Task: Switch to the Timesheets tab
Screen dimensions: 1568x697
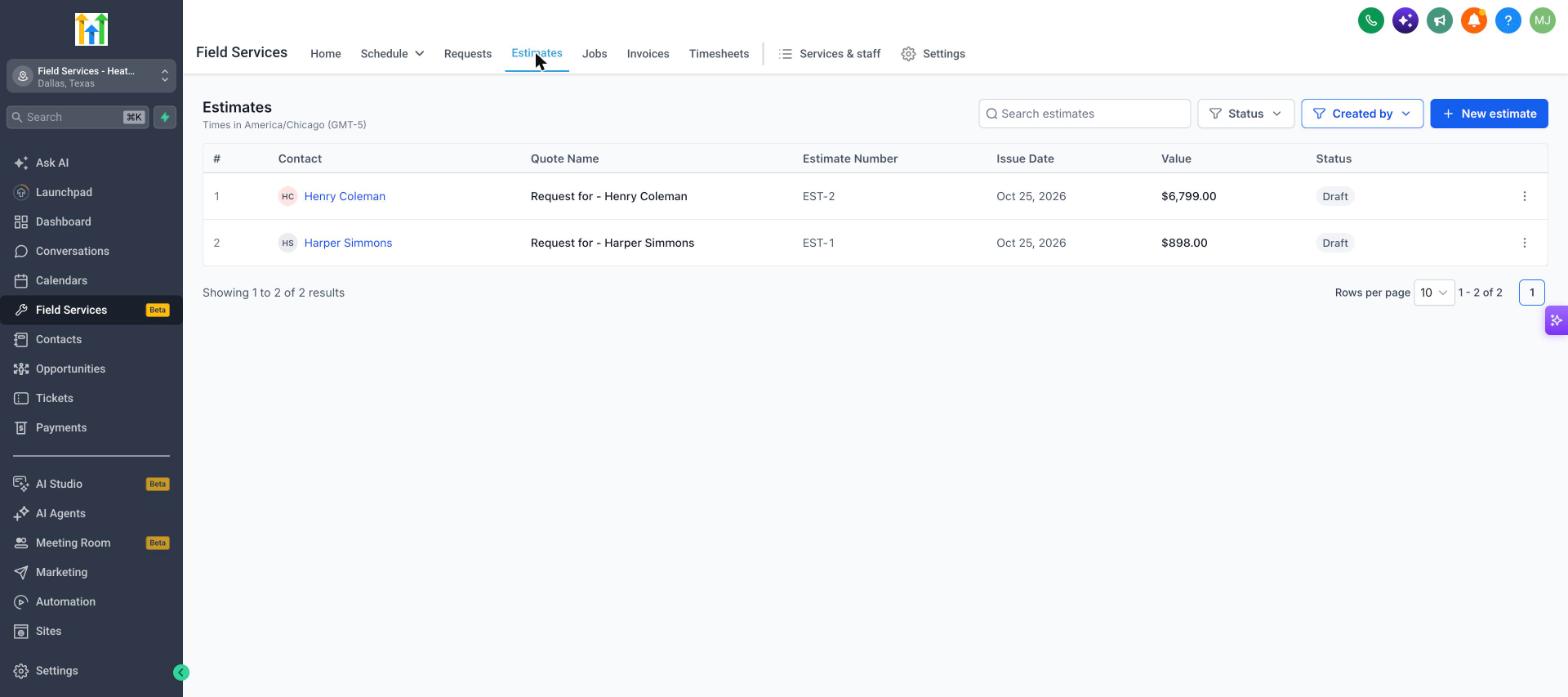Action: (x=719, y=54)
